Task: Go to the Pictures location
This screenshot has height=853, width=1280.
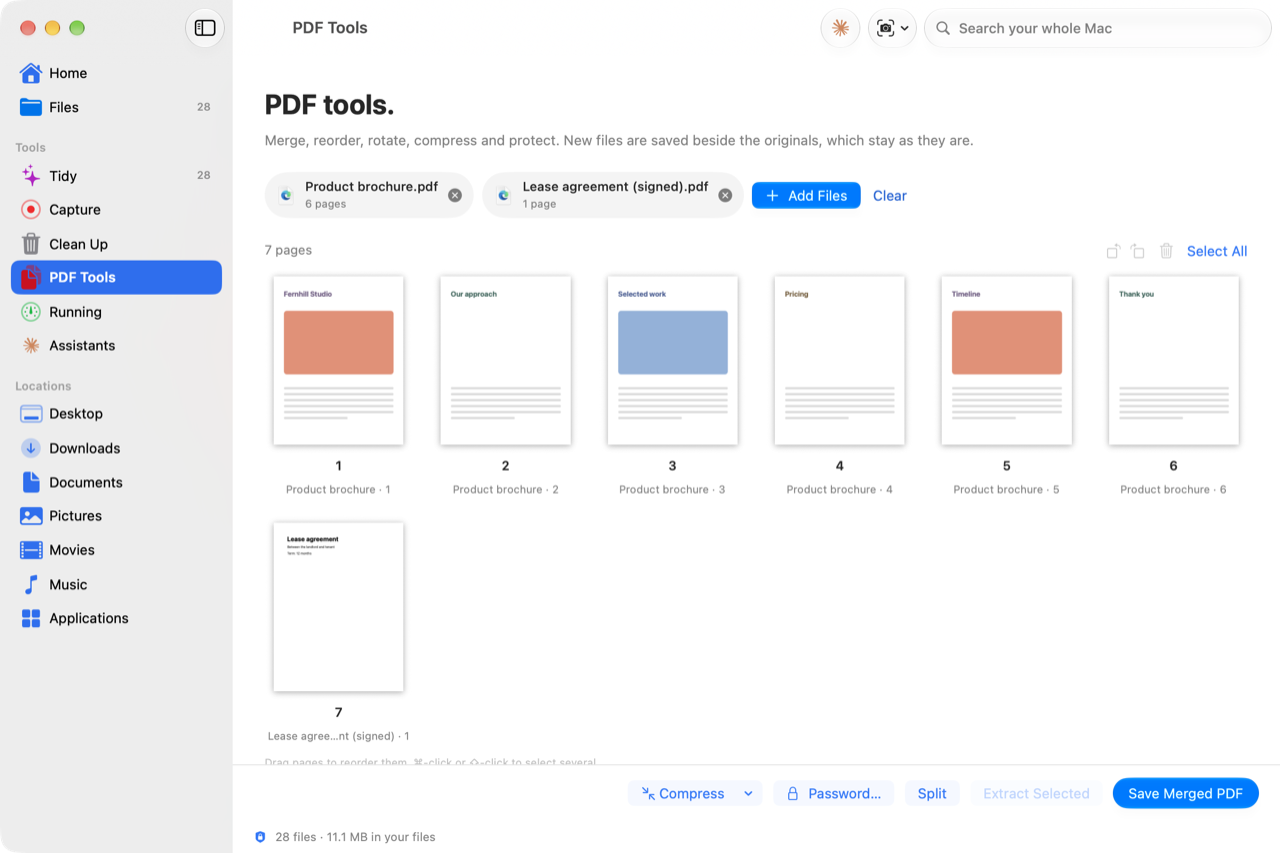Action: click(x=116, y=516)
